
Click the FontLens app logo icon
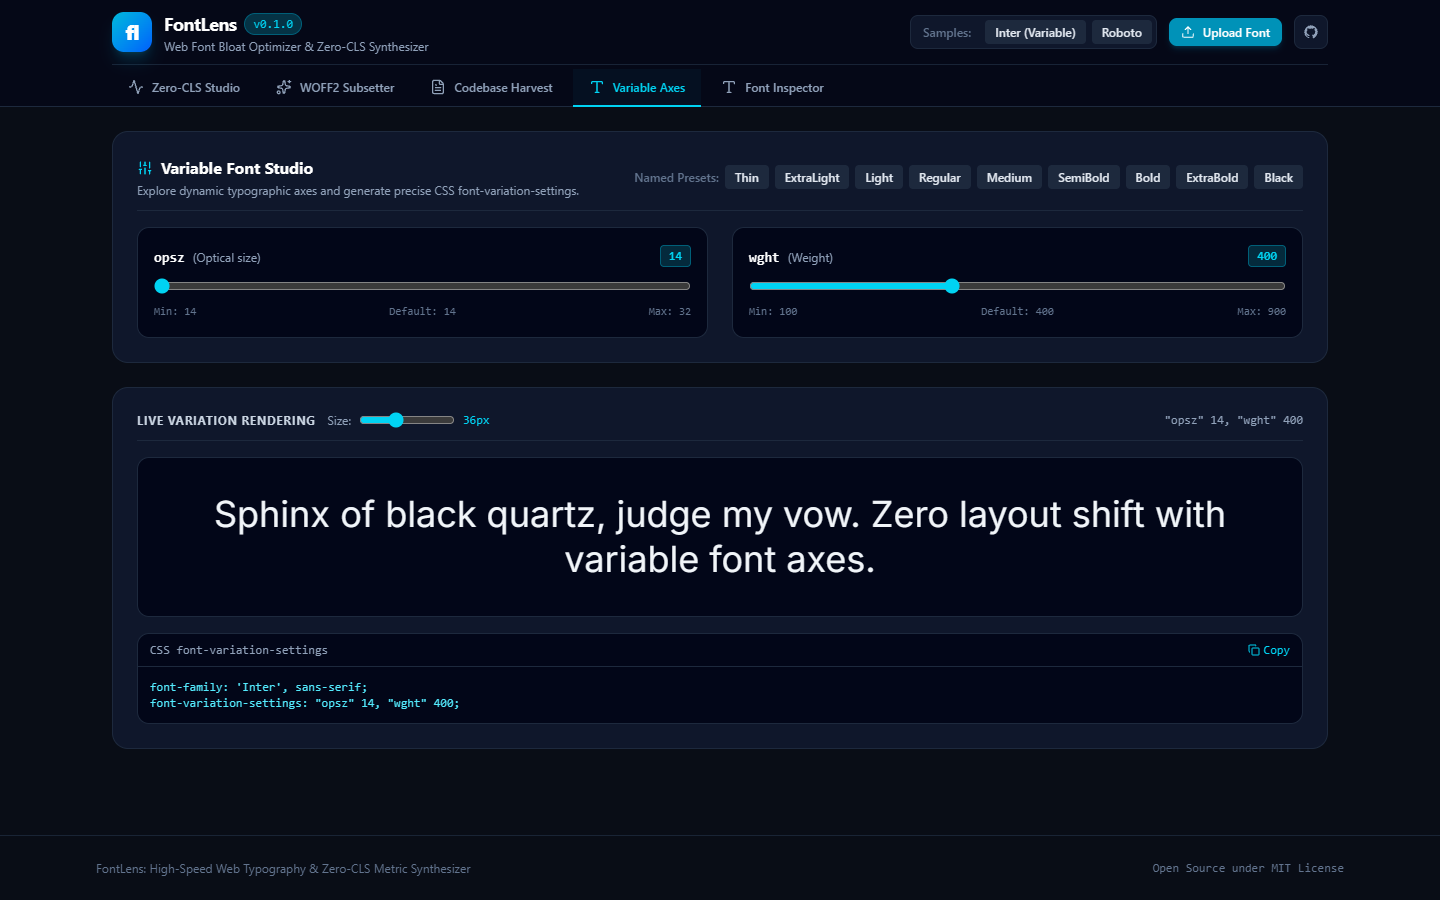(x=132, y=32)
